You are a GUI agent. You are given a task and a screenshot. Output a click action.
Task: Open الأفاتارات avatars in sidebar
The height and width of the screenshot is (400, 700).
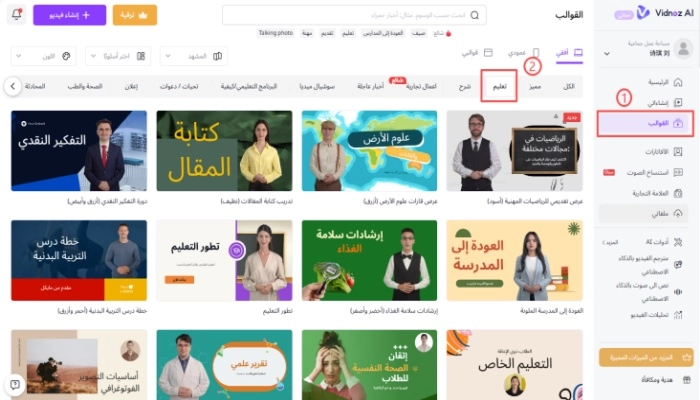(663, 152)
